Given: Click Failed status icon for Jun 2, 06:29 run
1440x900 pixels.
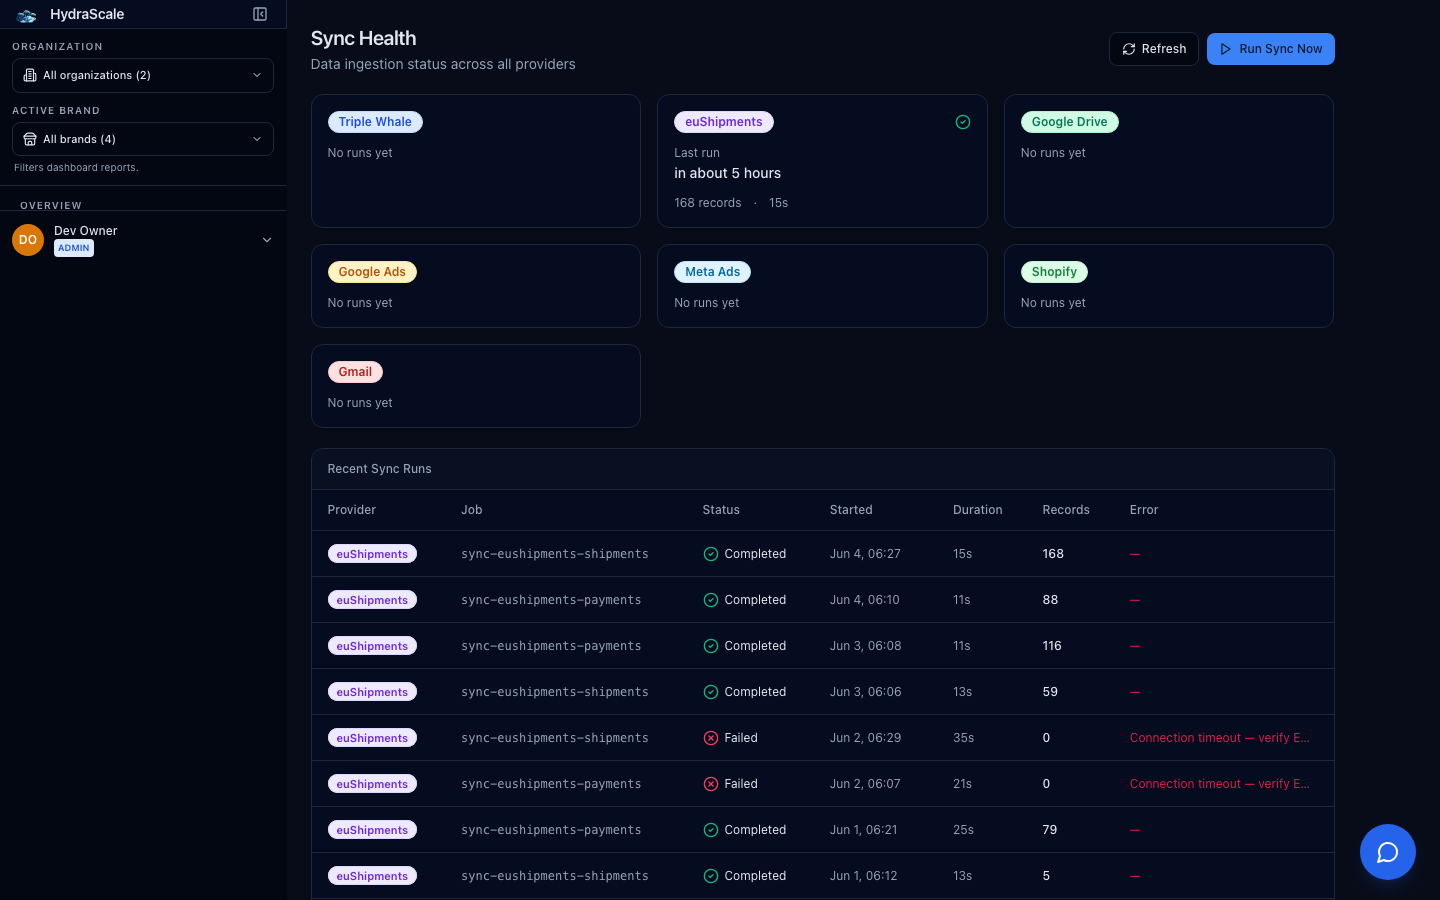Looking at the screenshot, I should [x=711, y=738].
